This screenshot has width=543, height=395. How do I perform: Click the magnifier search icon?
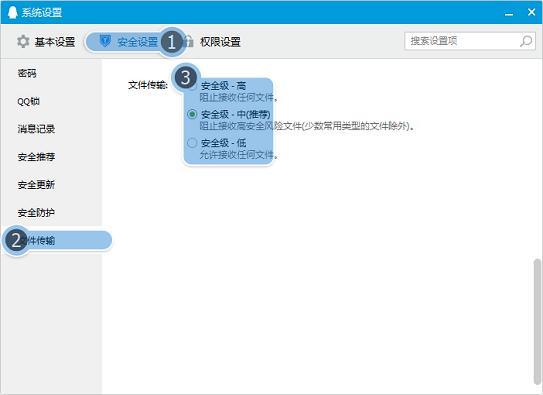526,41
